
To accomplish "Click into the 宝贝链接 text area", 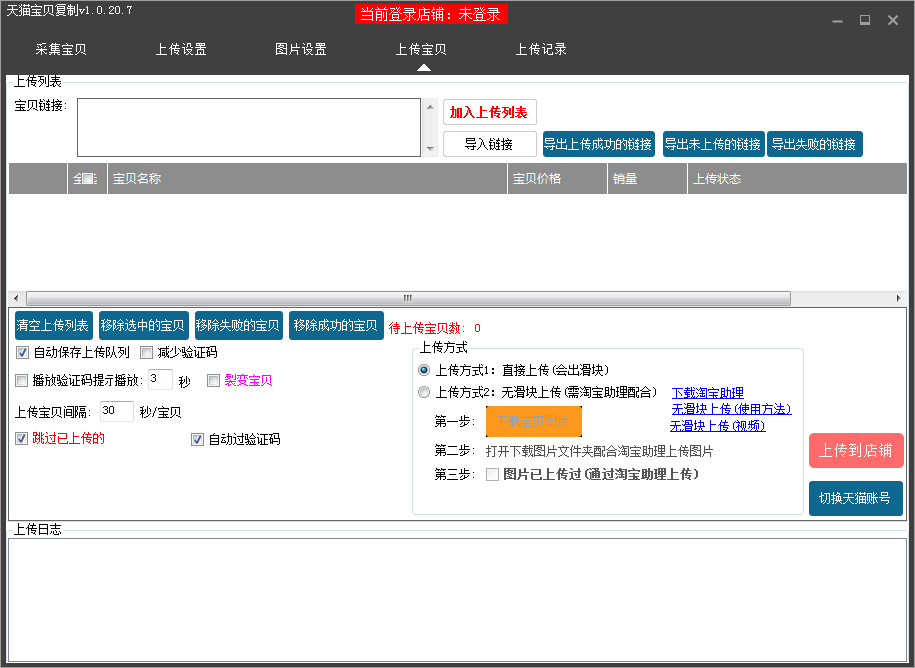I will tap(249, 127).
